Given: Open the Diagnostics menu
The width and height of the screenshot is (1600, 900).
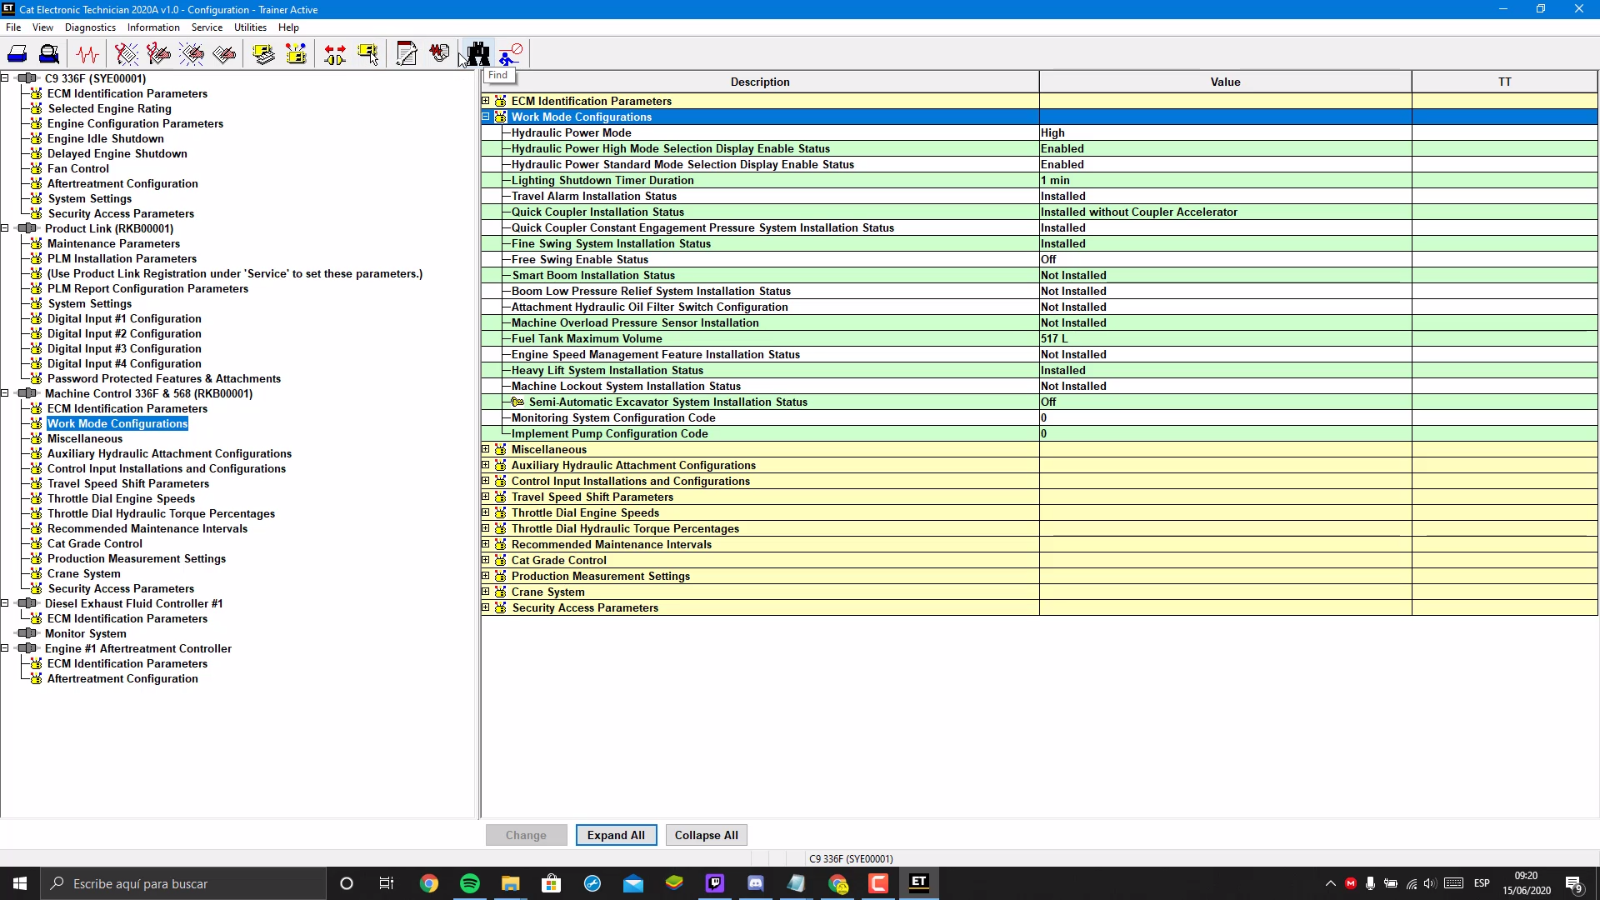Looking at the screenshot, I should click(90, 27).
